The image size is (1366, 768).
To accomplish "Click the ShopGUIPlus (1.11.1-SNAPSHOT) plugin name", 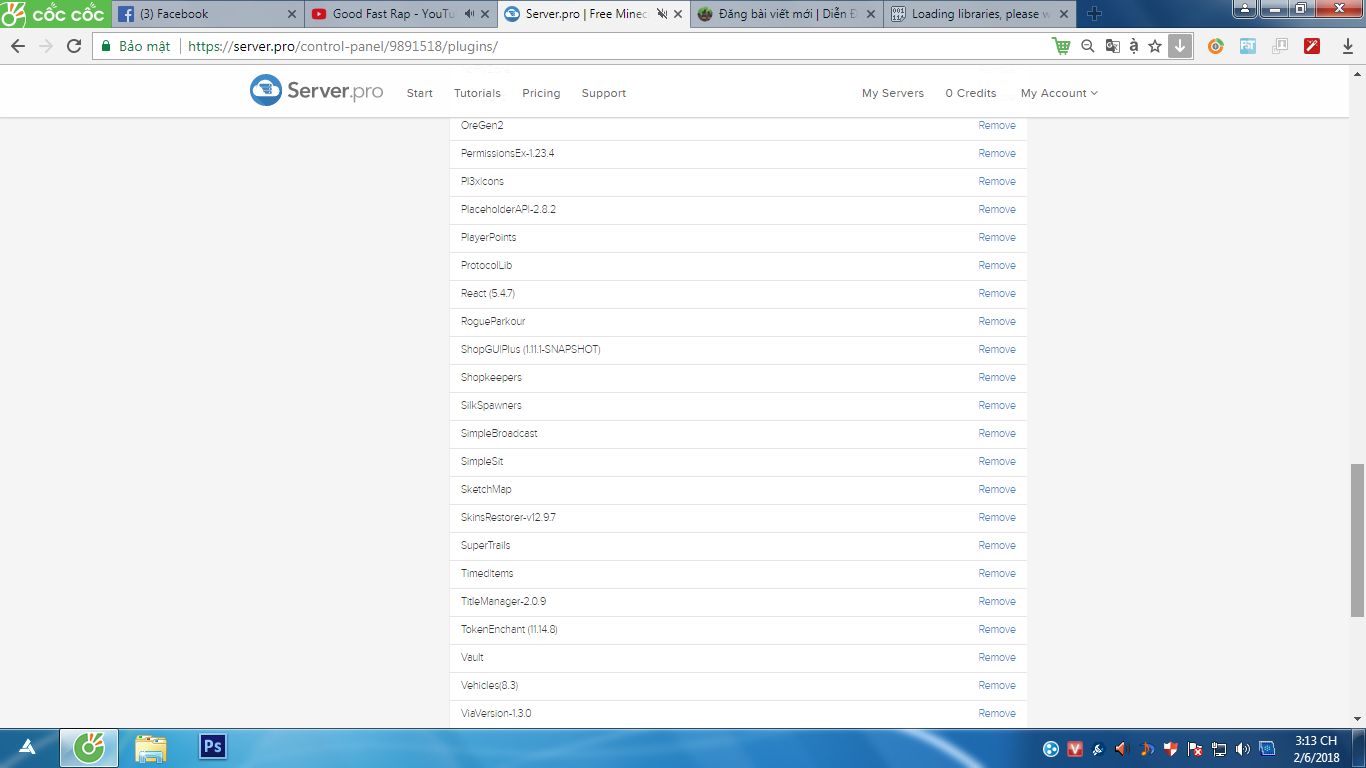I will (x=530, y=349).
